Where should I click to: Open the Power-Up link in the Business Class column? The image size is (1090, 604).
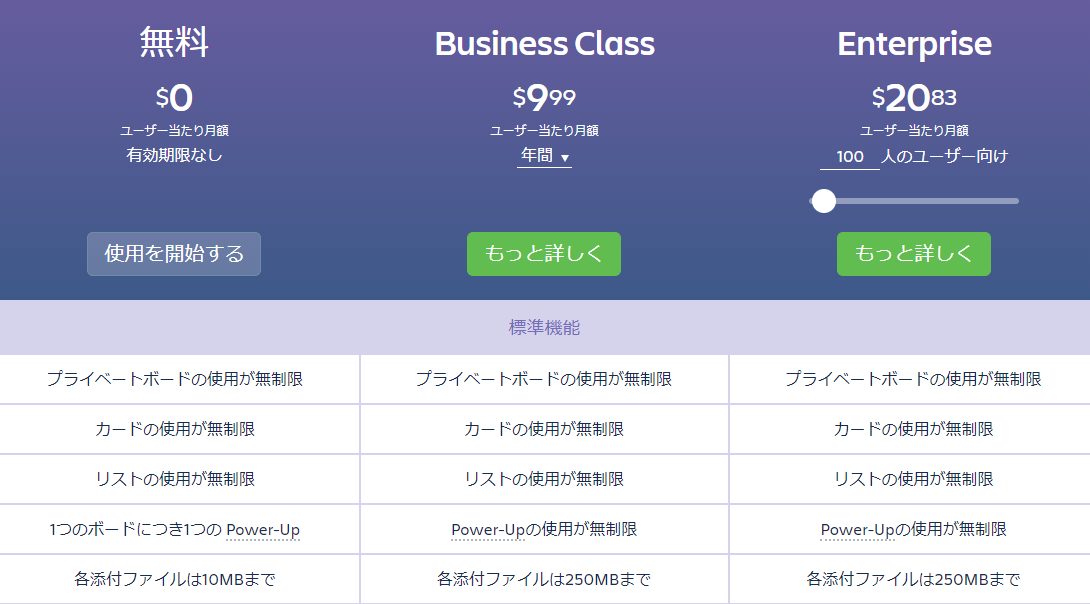[488, 530]
